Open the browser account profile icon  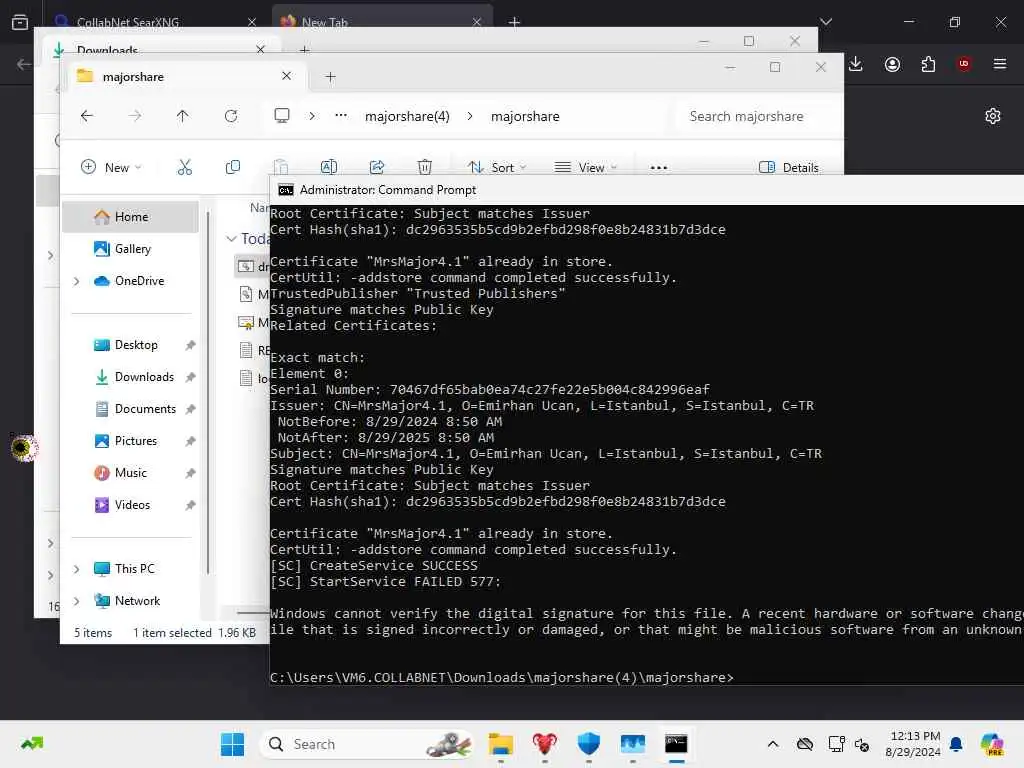(x=892, y=64)
